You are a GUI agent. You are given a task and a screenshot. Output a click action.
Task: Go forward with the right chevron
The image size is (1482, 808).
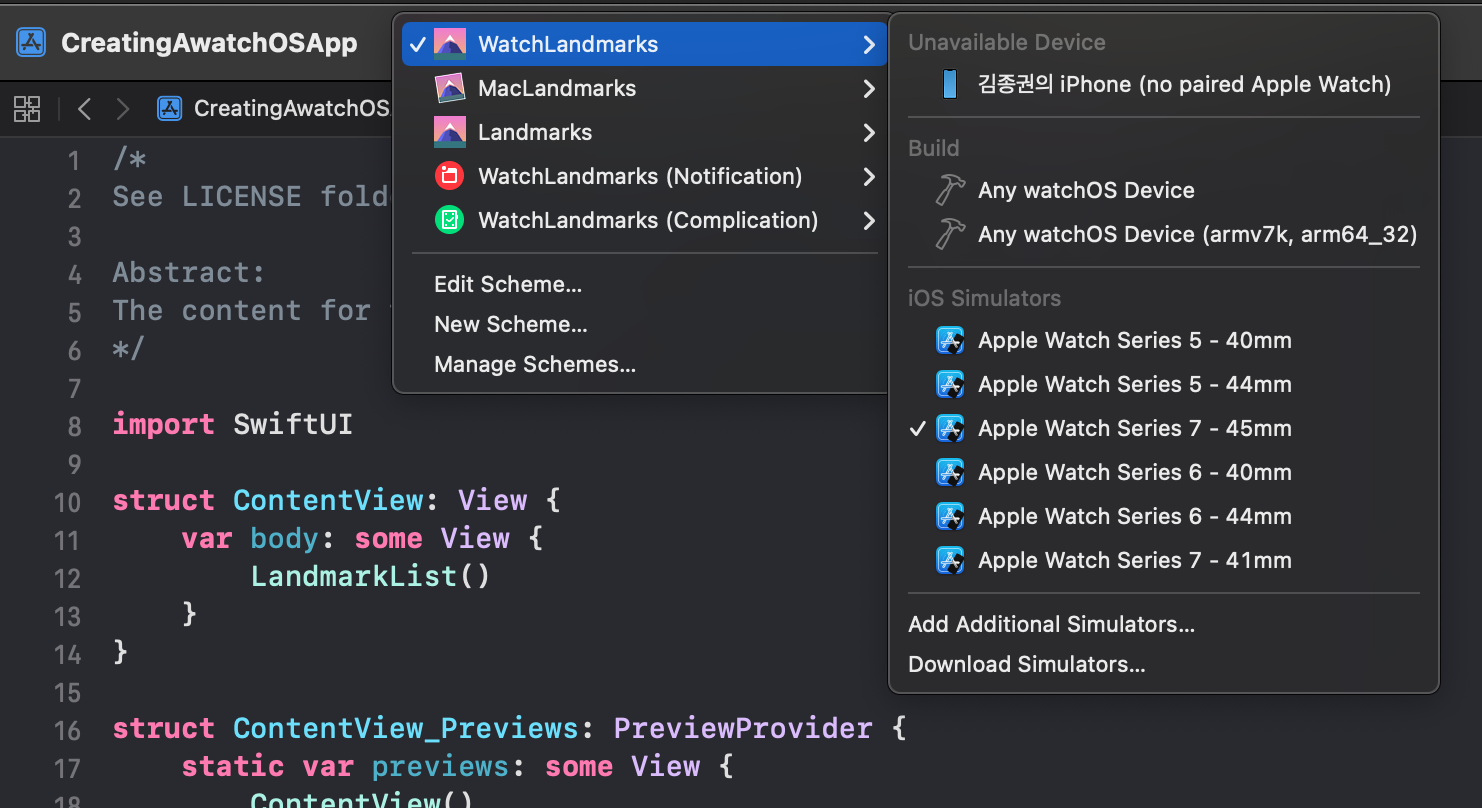click(122, 109)
